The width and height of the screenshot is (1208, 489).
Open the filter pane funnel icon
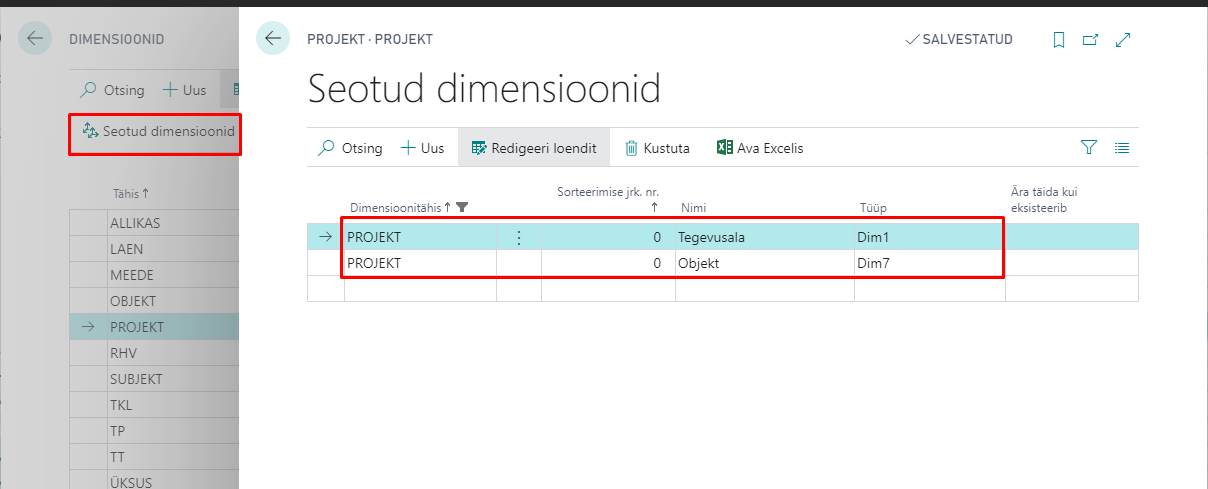pos(1089,148)
